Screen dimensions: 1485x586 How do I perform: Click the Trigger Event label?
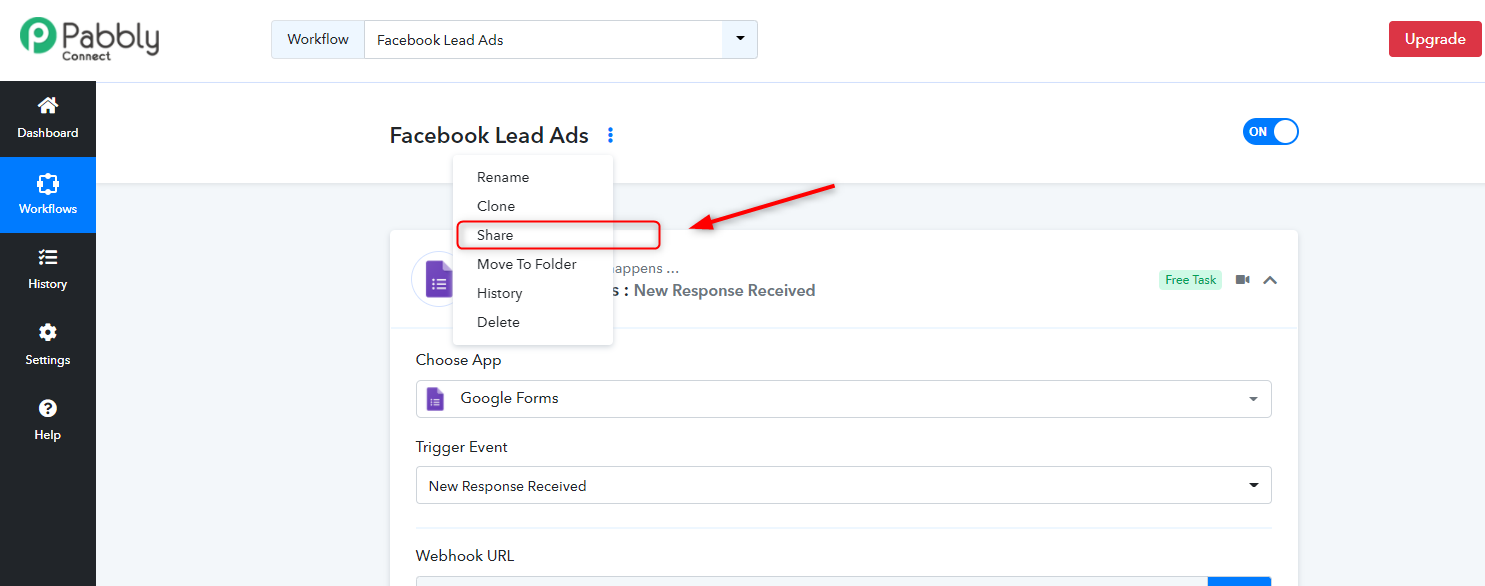(x=462, y=447)
